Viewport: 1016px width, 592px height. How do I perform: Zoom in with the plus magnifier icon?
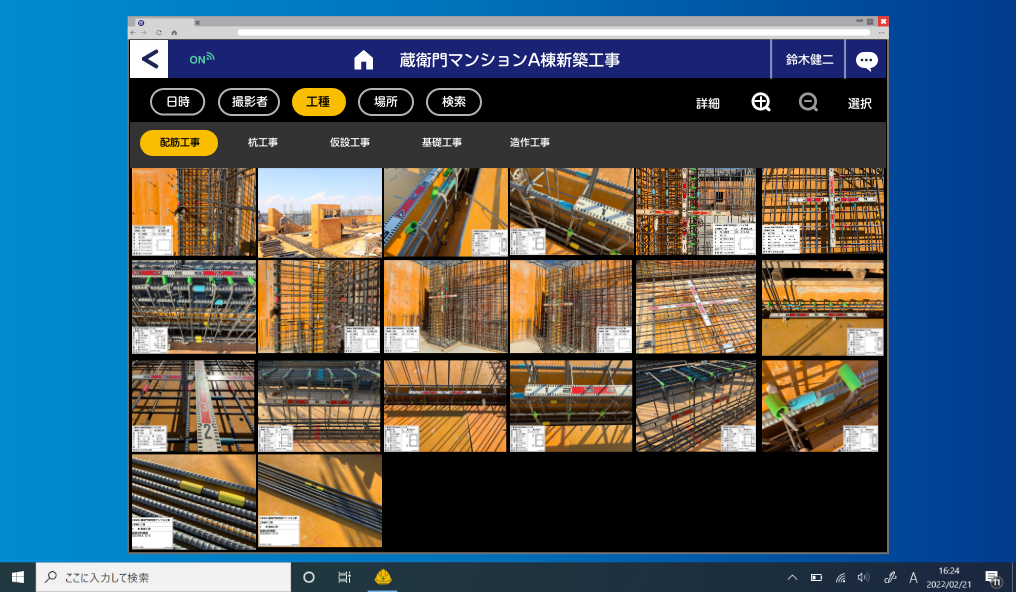coord(761,102)
